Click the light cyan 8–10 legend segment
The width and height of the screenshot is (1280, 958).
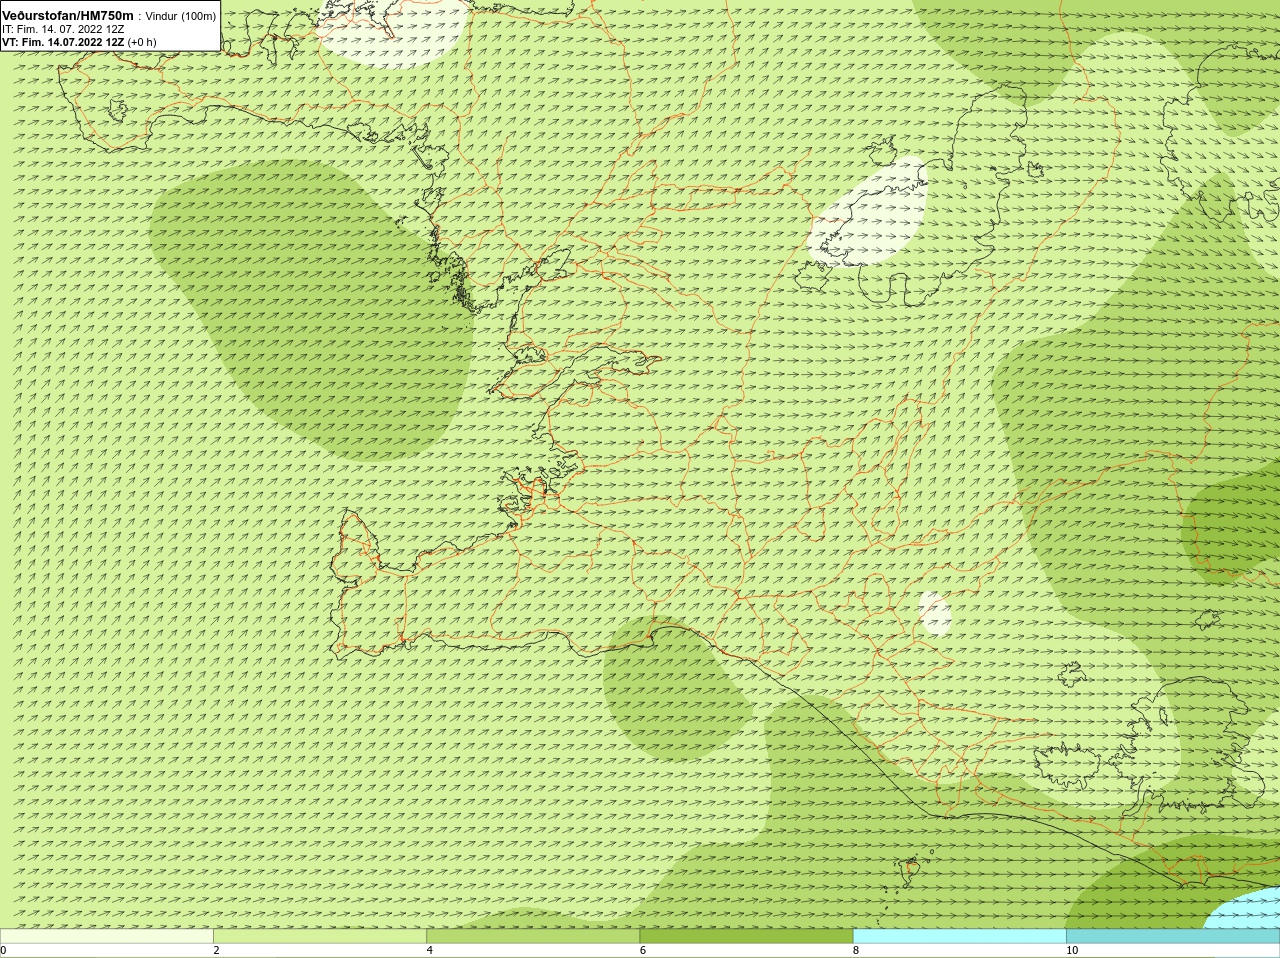[x=960, y=936]
